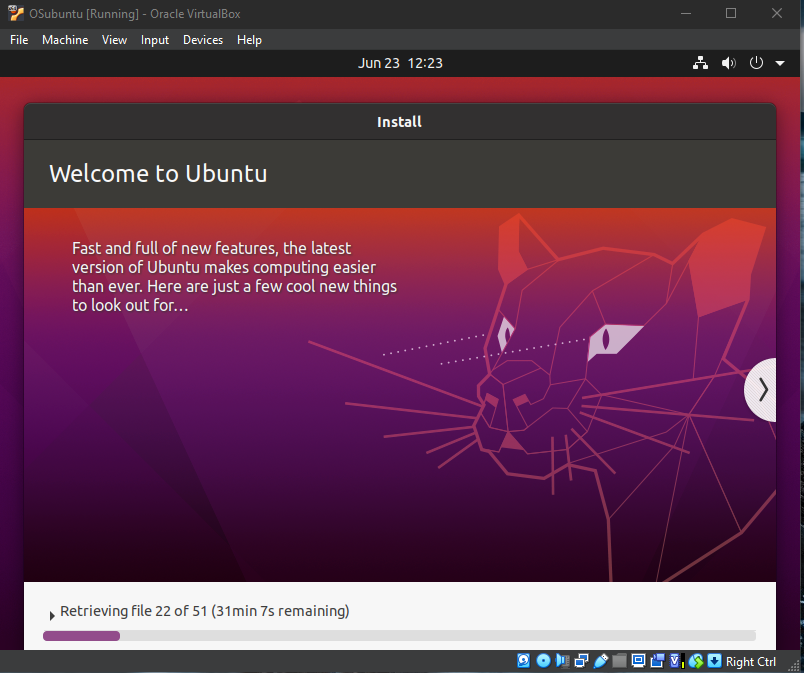Click the network adapters status icon
Image resolution: width=804 pixels, height=673 pixels.
tap(581, 661)
